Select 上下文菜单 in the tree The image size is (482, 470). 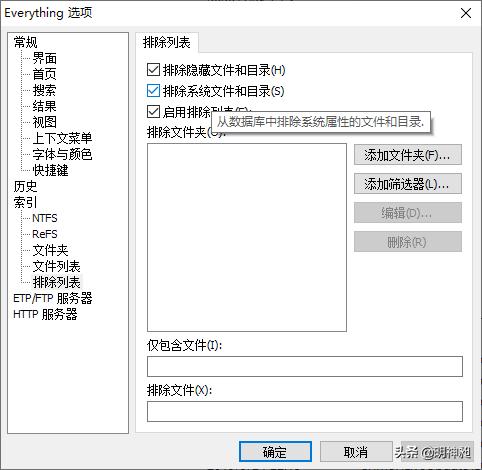click(x=62, y=138)
